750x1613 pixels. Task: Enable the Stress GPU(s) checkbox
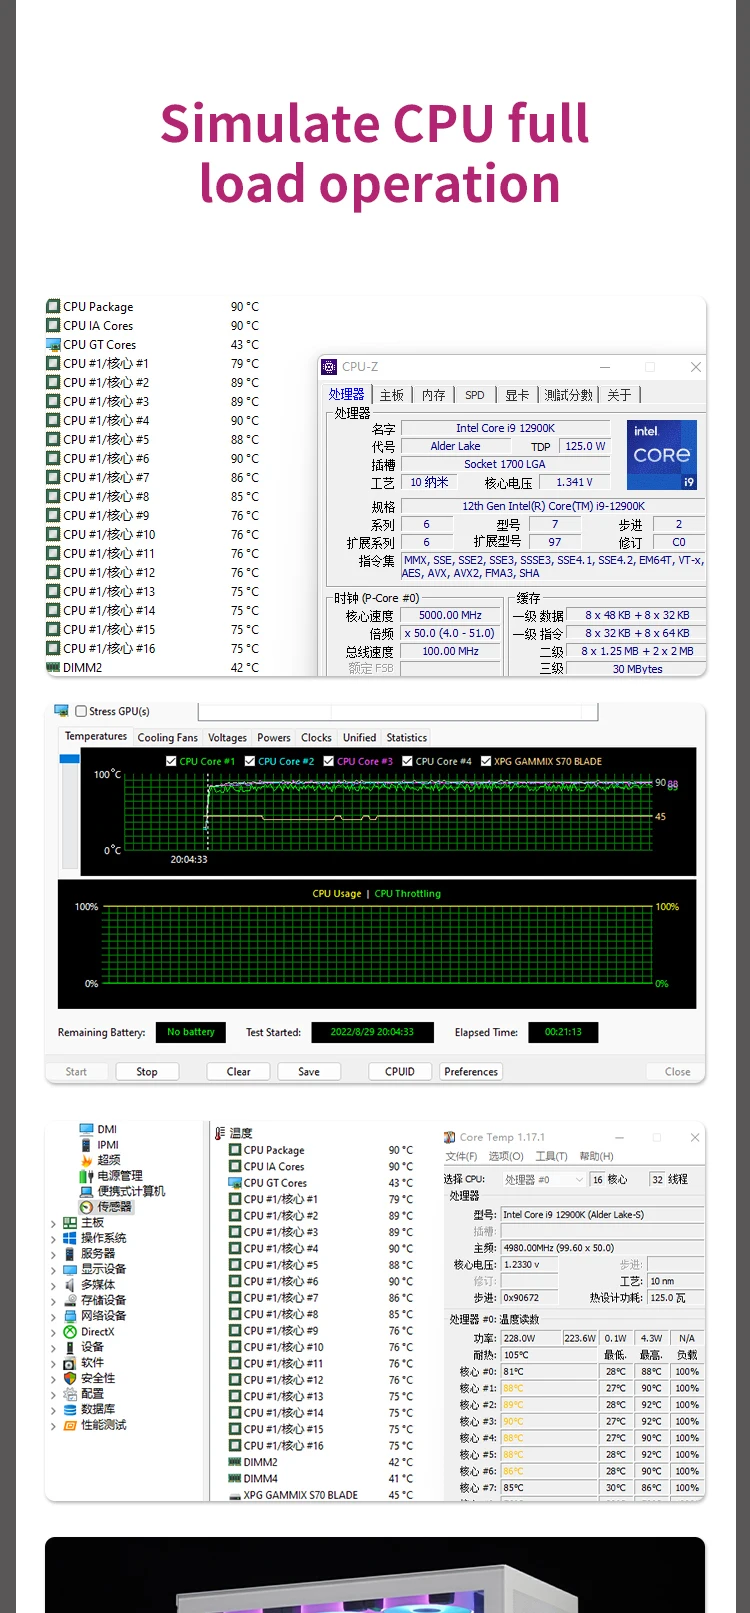point(81,711)
